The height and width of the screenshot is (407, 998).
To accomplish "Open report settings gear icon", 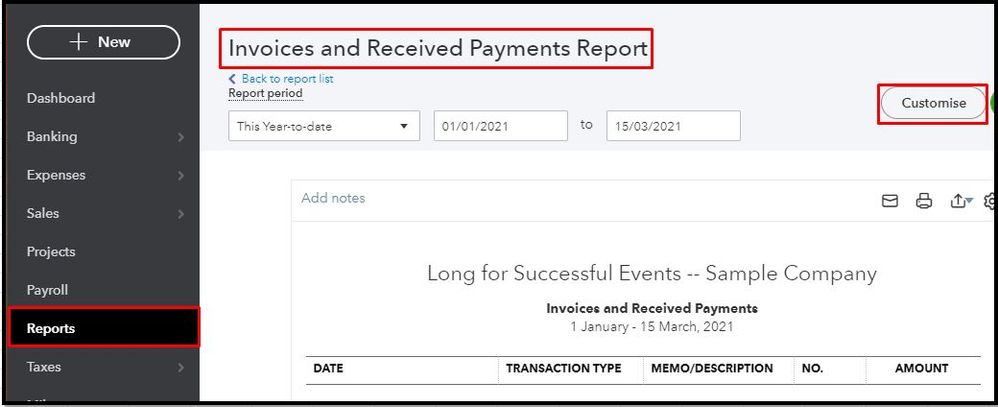I will (x=990, y=201).
